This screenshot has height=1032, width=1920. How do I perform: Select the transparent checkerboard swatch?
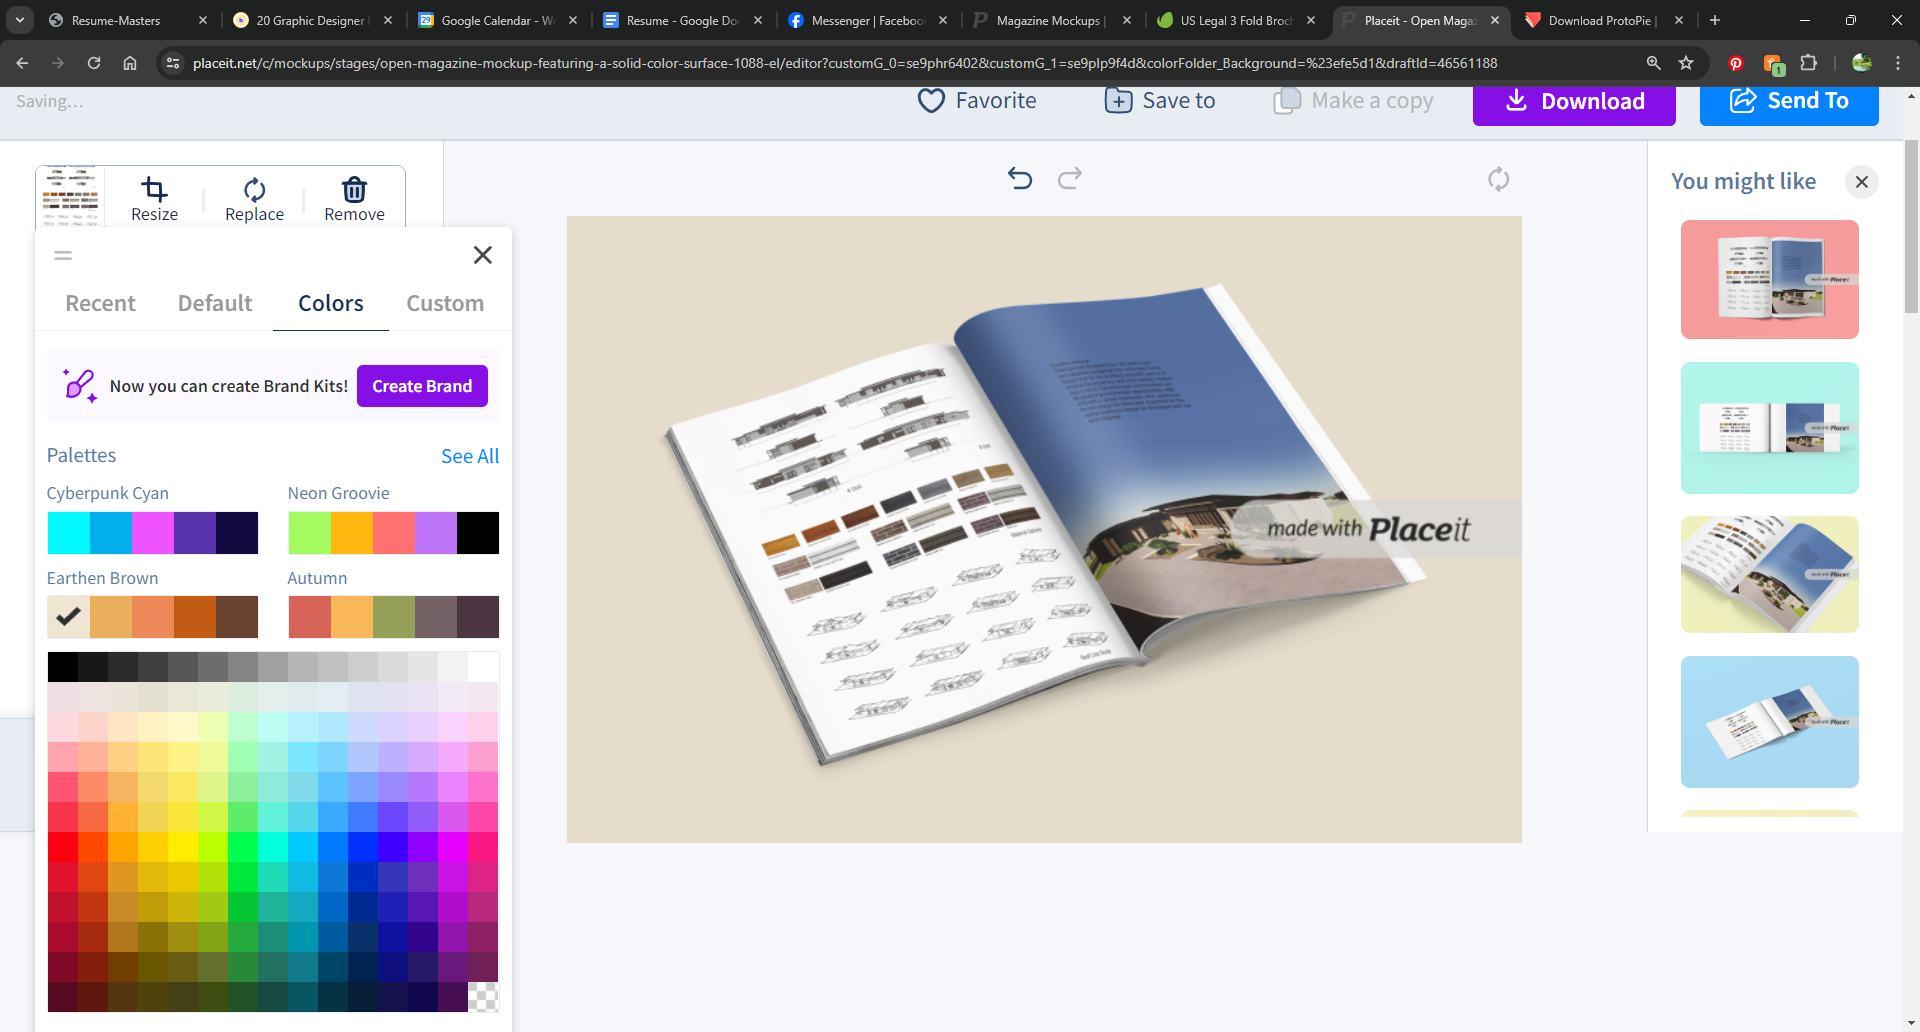pyautogui.click(x=483, y=997)
